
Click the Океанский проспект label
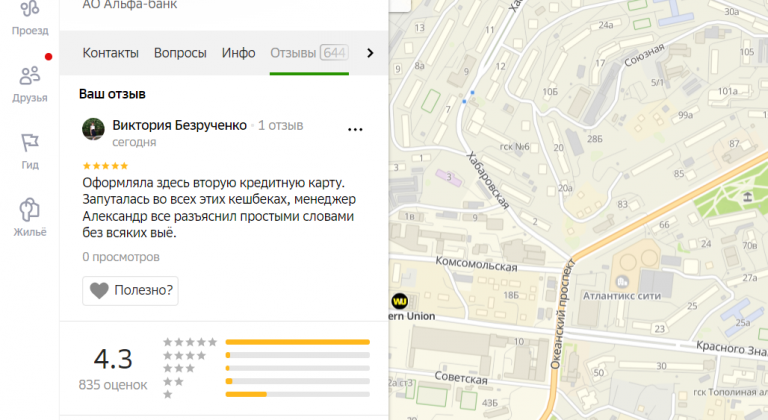562,314
